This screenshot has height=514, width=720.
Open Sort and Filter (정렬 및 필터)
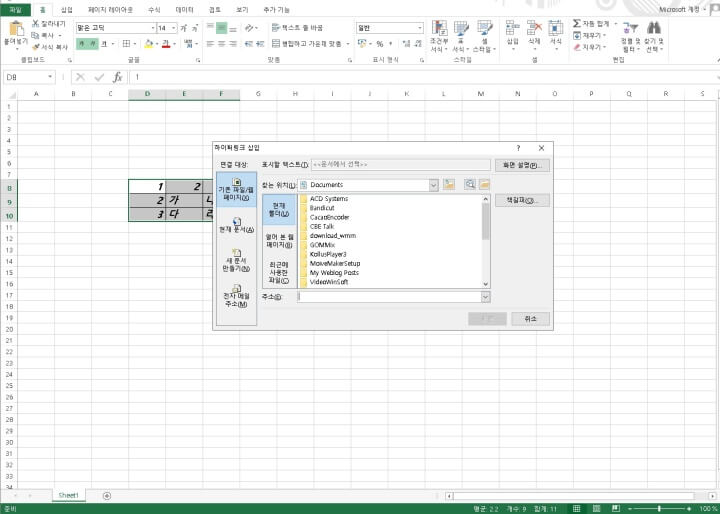[x=630, y=36]
